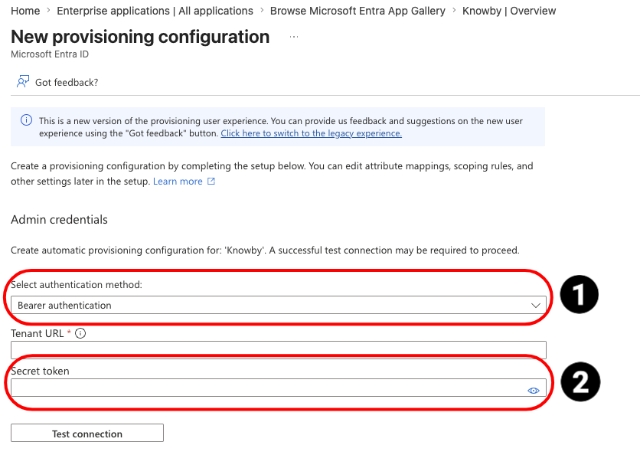
Task: Open the Home breadcrumb
Action: tap(25, 11)
